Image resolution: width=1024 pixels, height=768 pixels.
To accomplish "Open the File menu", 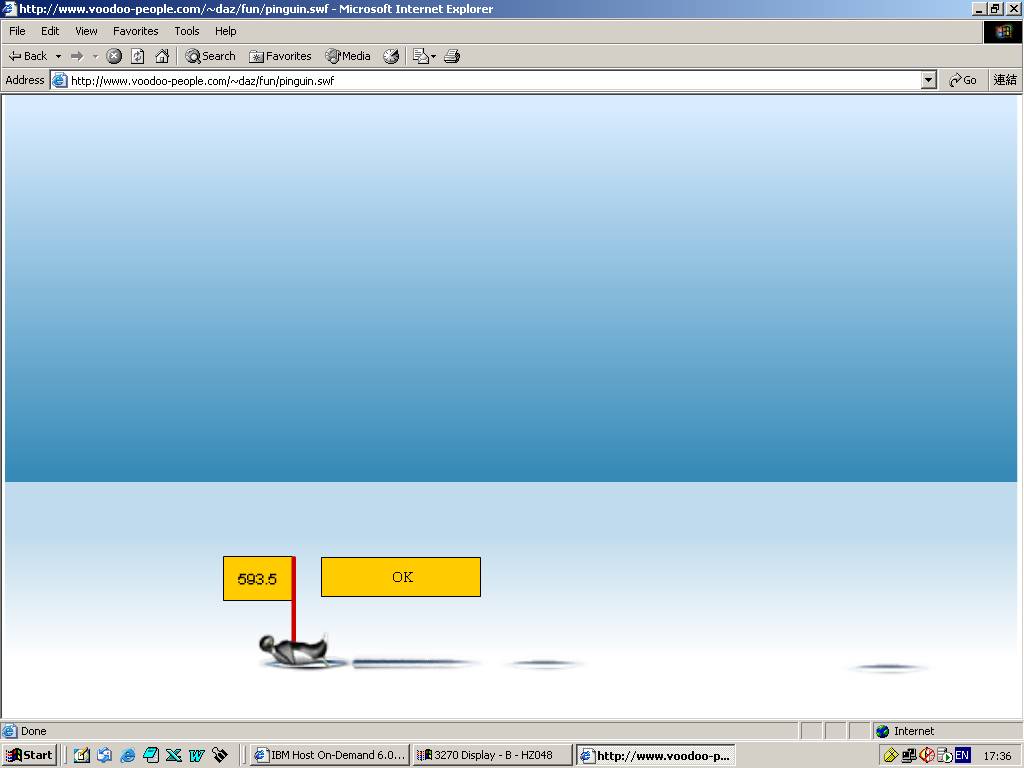I will (x=17, y=31).
